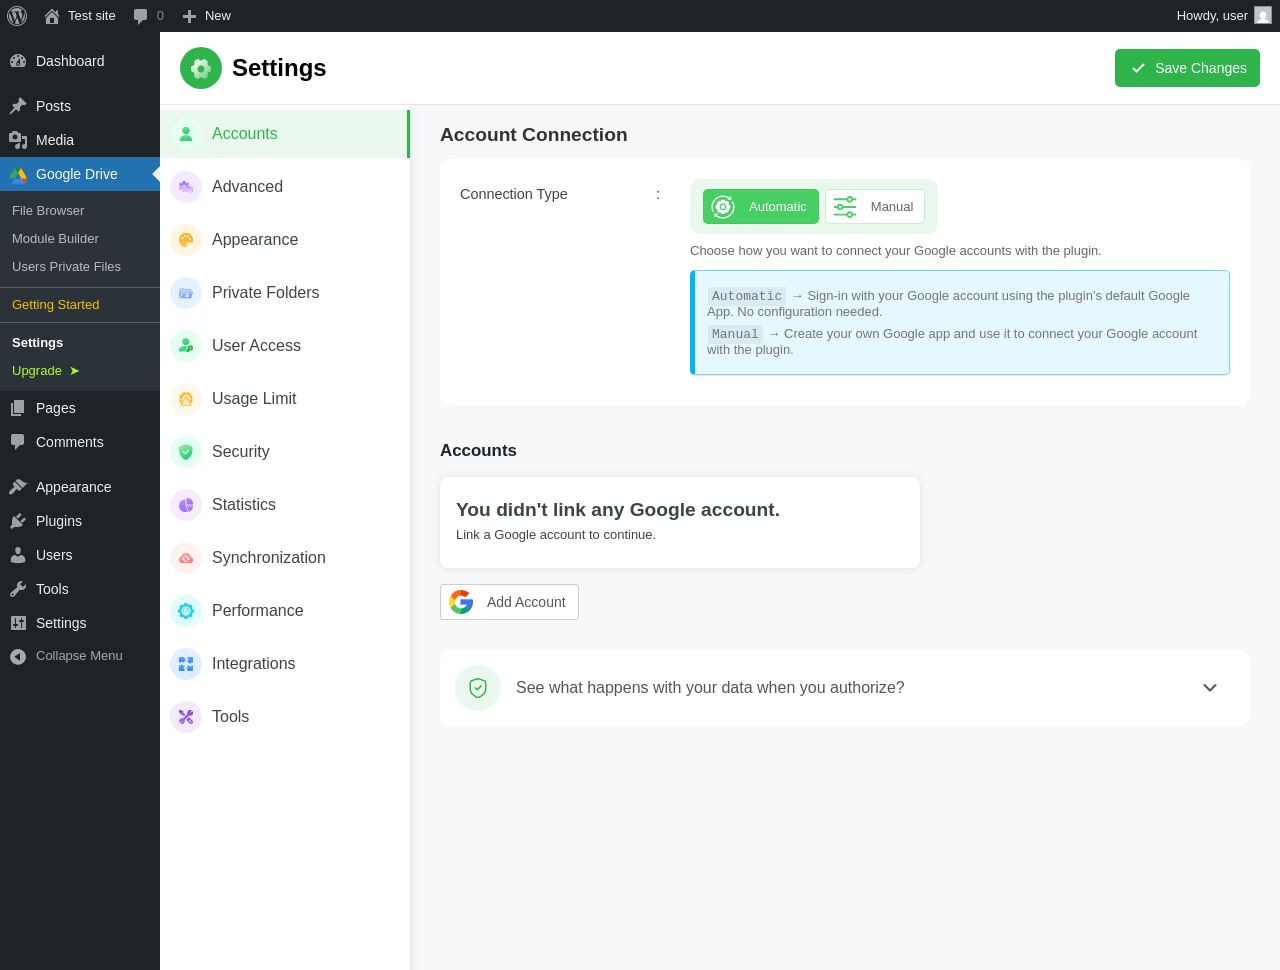Click the WordPress logo icon
Screen dimensions: 1280x970
(17, 16)
